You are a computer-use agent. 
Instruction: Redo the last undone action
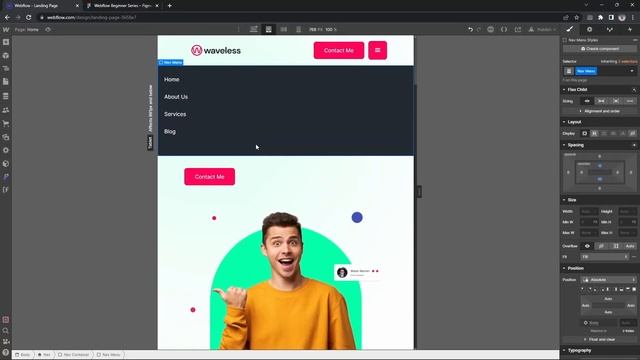click(479, 29)
